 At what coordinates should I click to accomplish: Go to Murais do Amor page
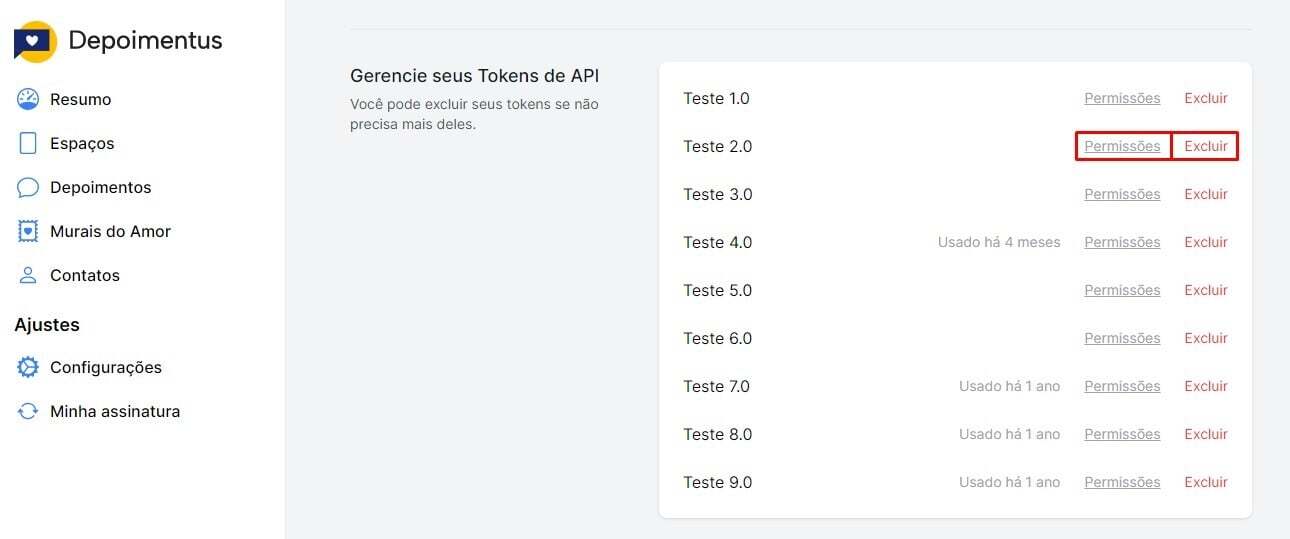pyautogui.click(x=110, y=231)
